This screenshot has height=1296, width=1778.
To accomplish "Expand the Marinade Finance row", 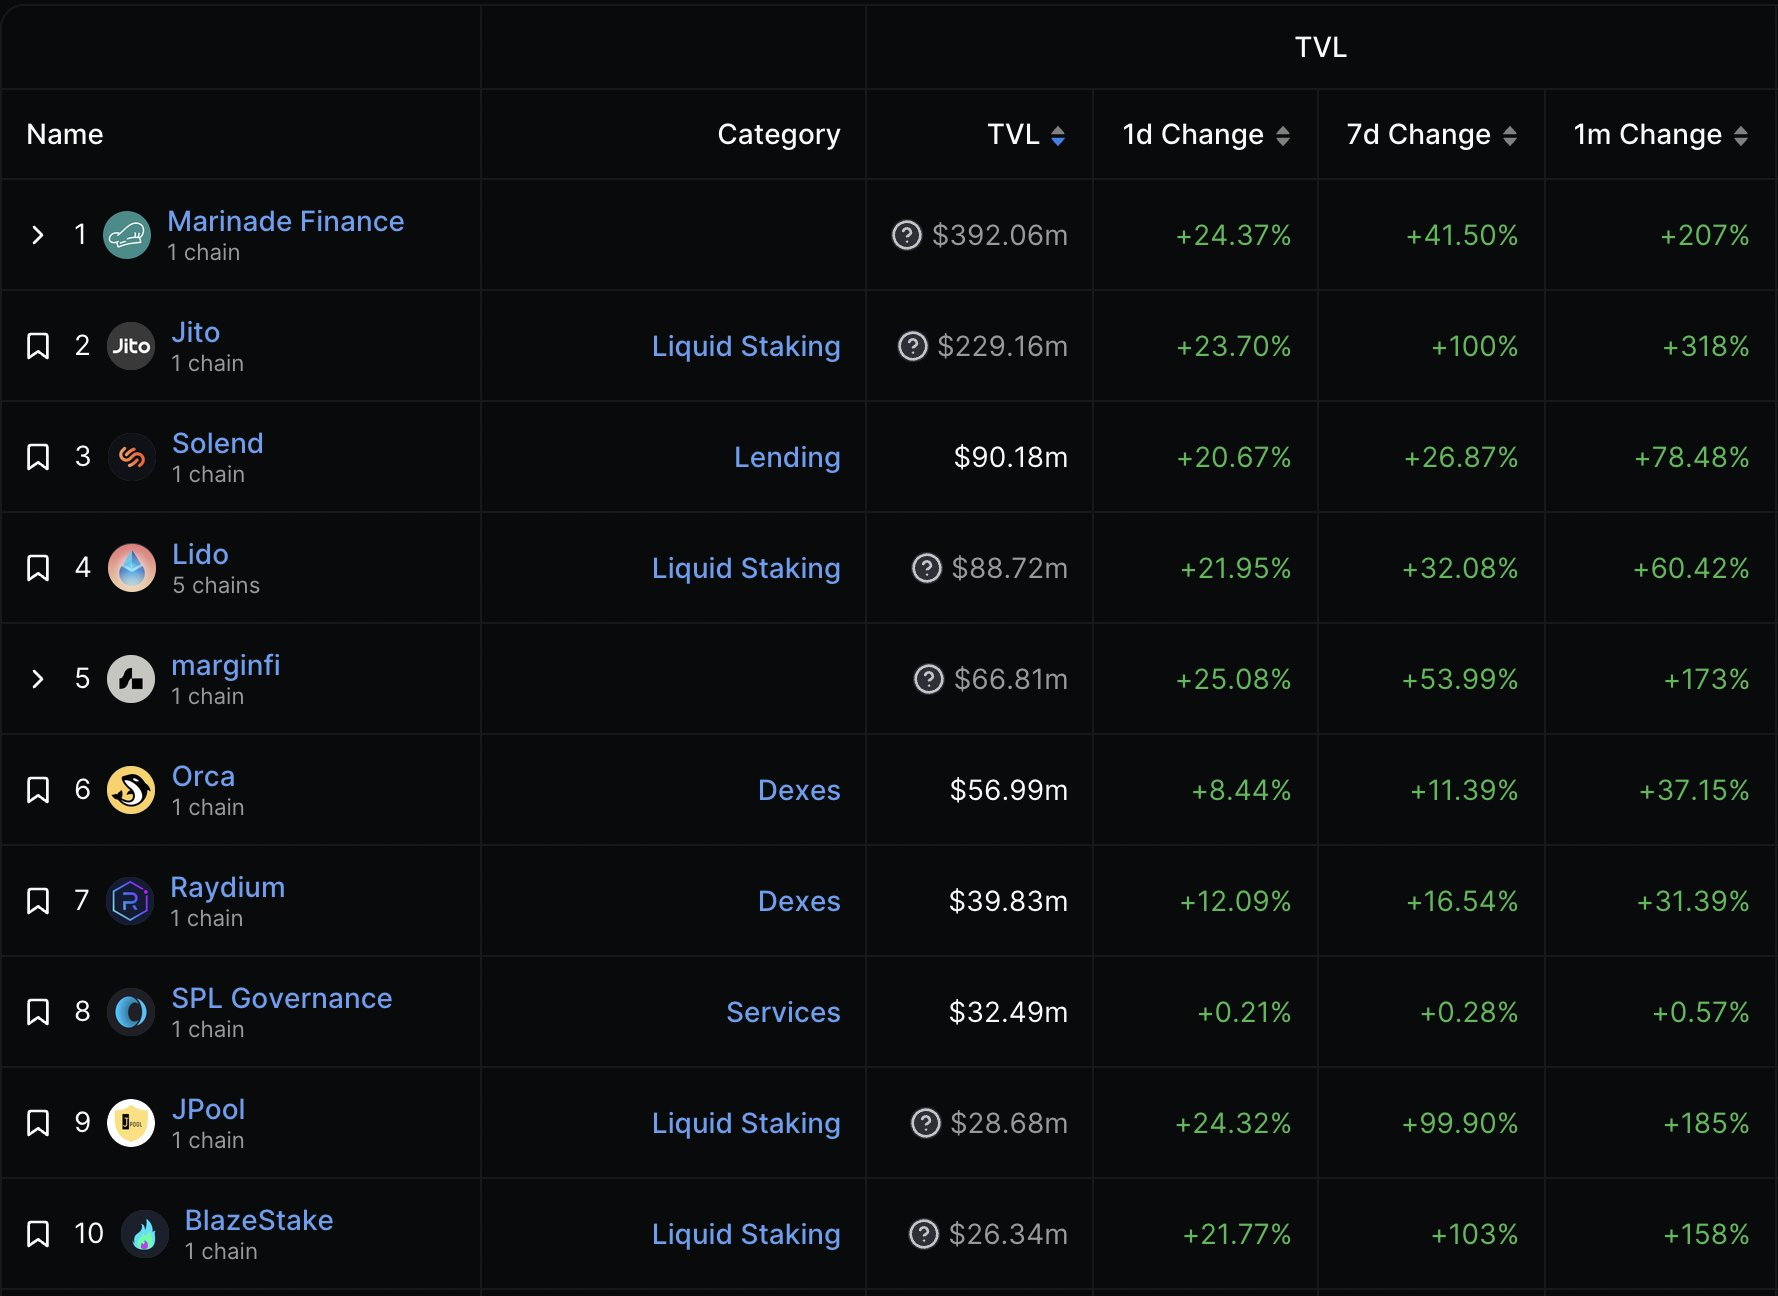I will point(38,235).
